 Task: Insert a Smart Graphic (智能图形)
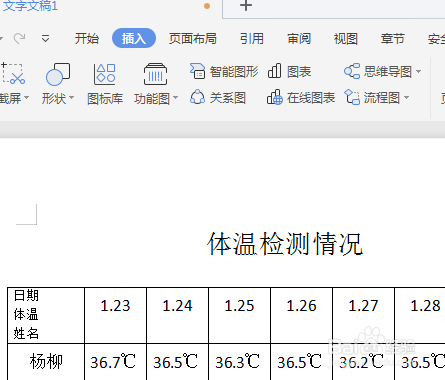(224, 71)
